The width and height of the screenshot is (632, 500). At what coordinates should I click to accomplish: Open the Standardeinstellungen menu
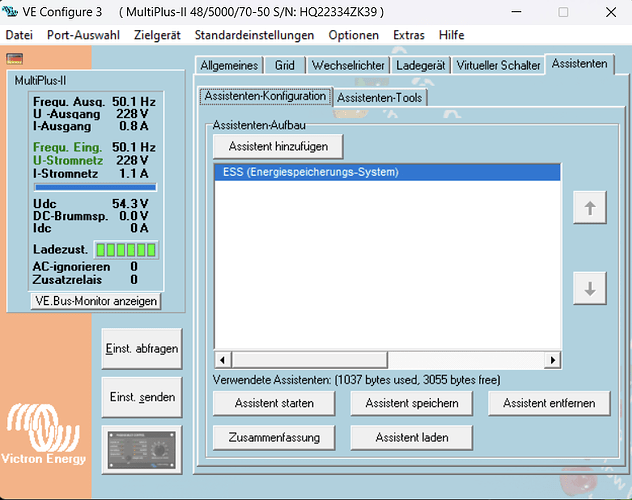tap(254, 35)
